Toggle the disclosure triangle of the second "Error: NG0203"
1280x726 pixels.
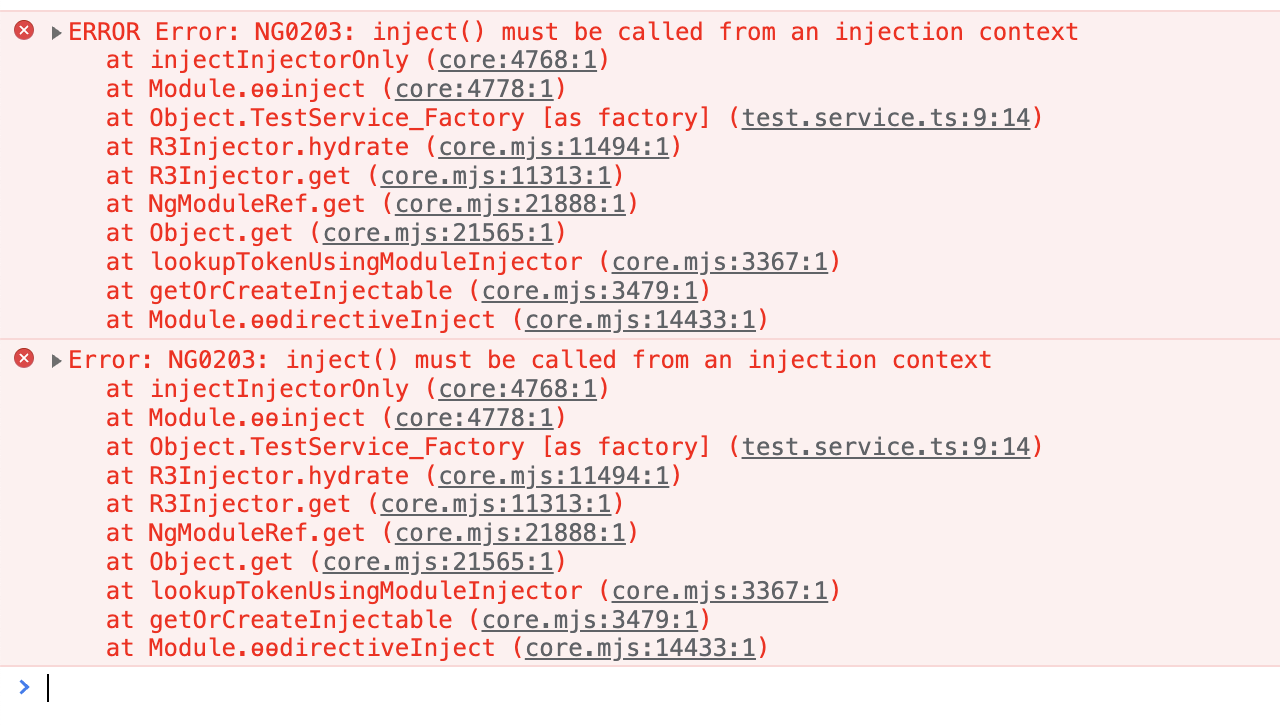(x=56, y=360)
